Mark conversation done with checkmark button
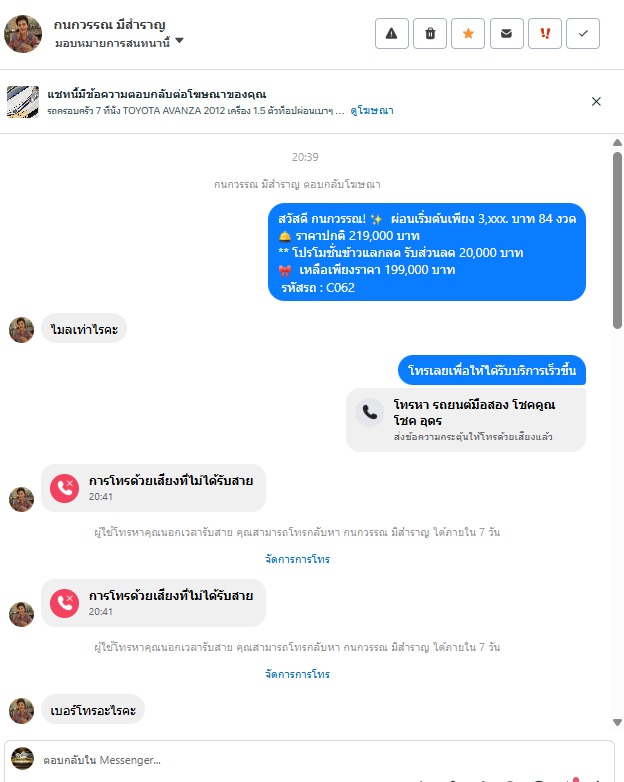This screenshot has height=782, width=624. point(583,33)
